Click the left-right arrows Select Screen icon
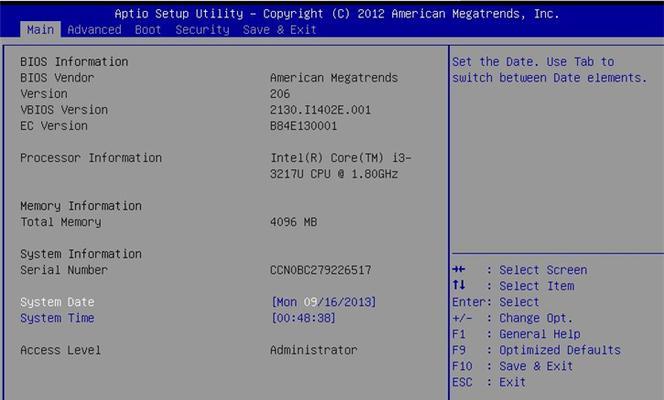Image resolution: width=664 pixels, height=400 pixels. point(459,269)
